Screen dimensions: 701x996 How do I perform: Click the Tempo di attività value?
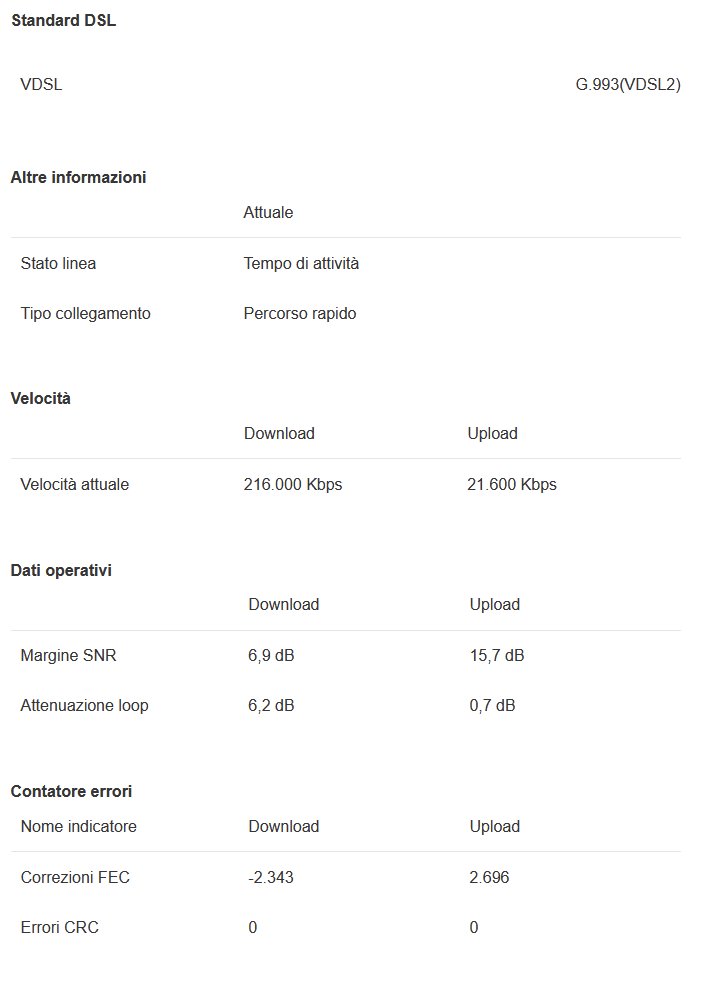(301, 264)
